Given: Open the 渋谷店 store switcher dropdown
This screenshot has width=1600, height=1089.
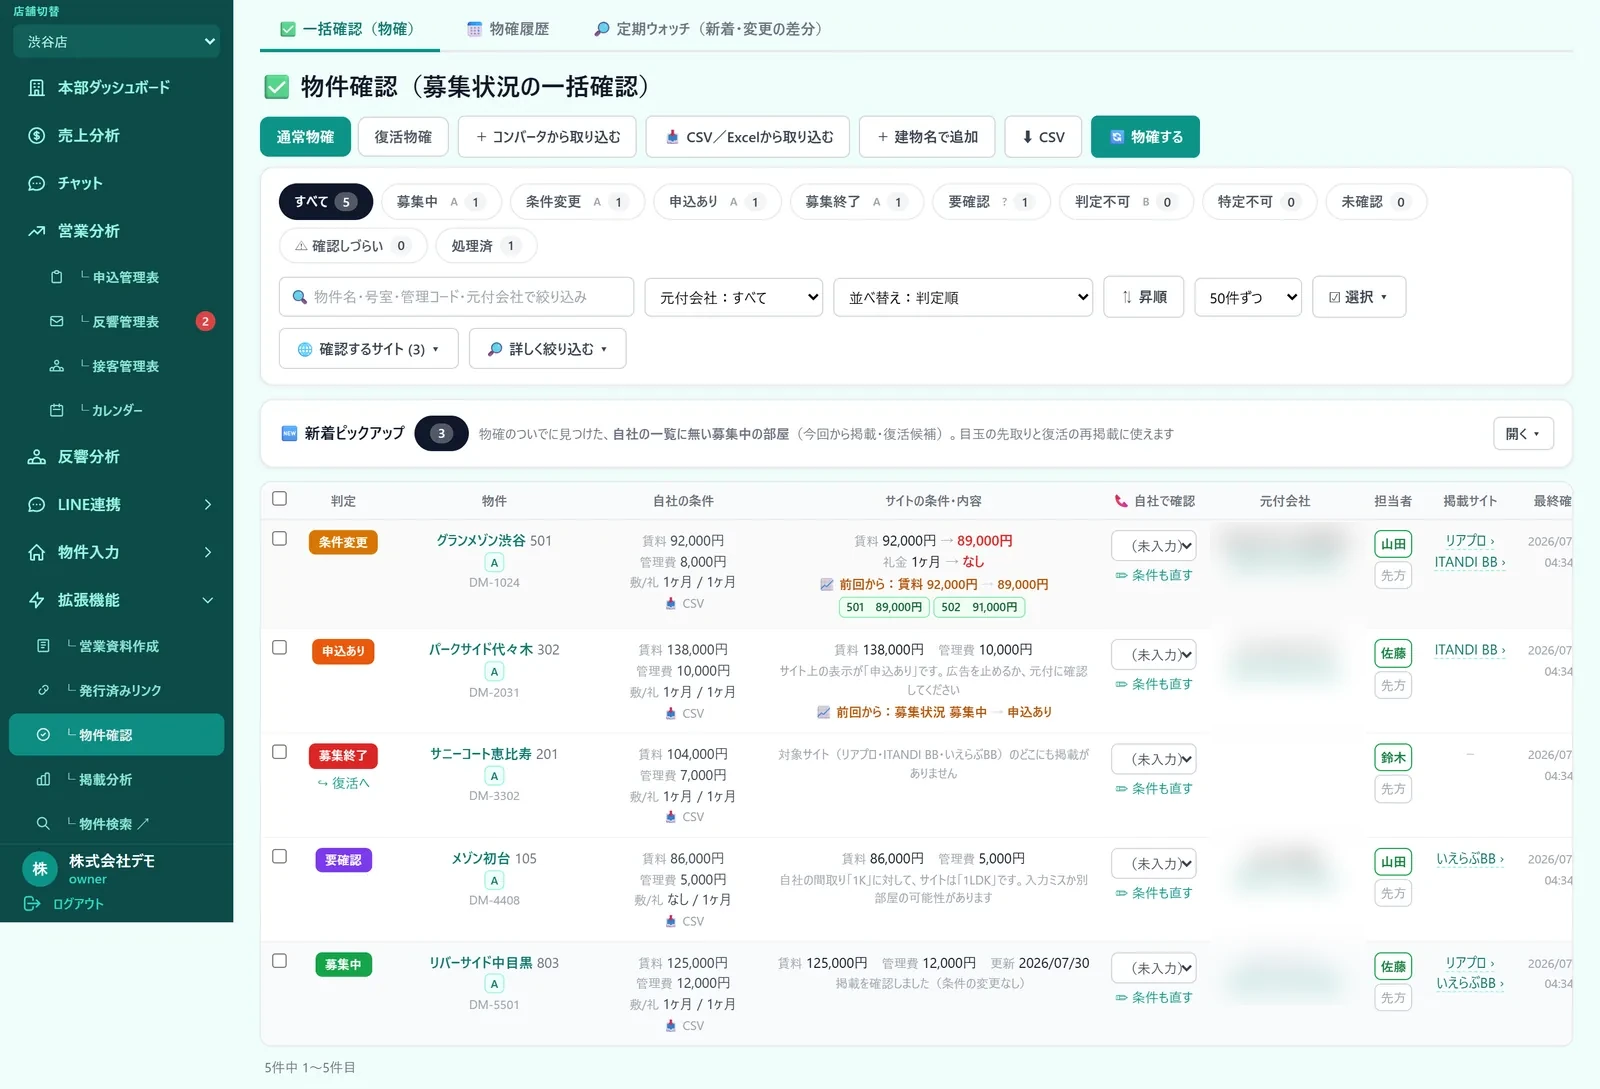Looking at the screenshot, I should tap(117, 42).
